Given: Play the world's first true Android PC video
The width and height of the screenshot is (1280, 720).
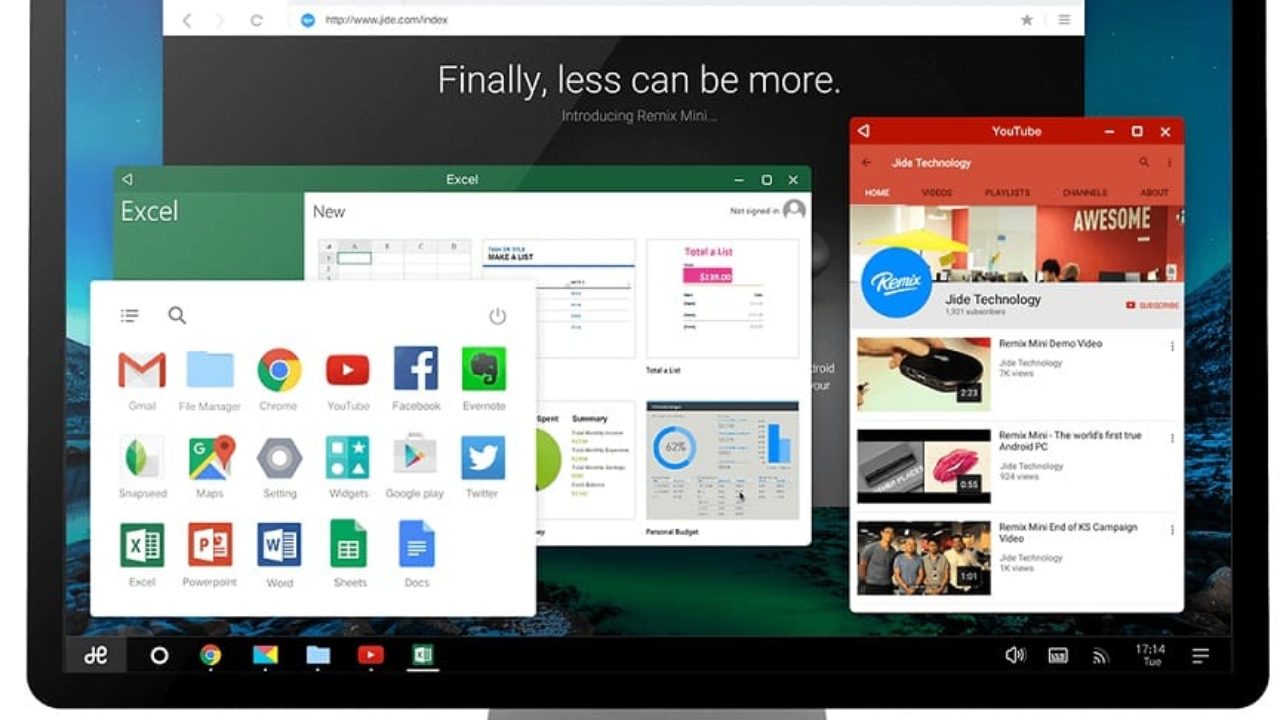Looking at the screenshot, I should coord(923,466).
